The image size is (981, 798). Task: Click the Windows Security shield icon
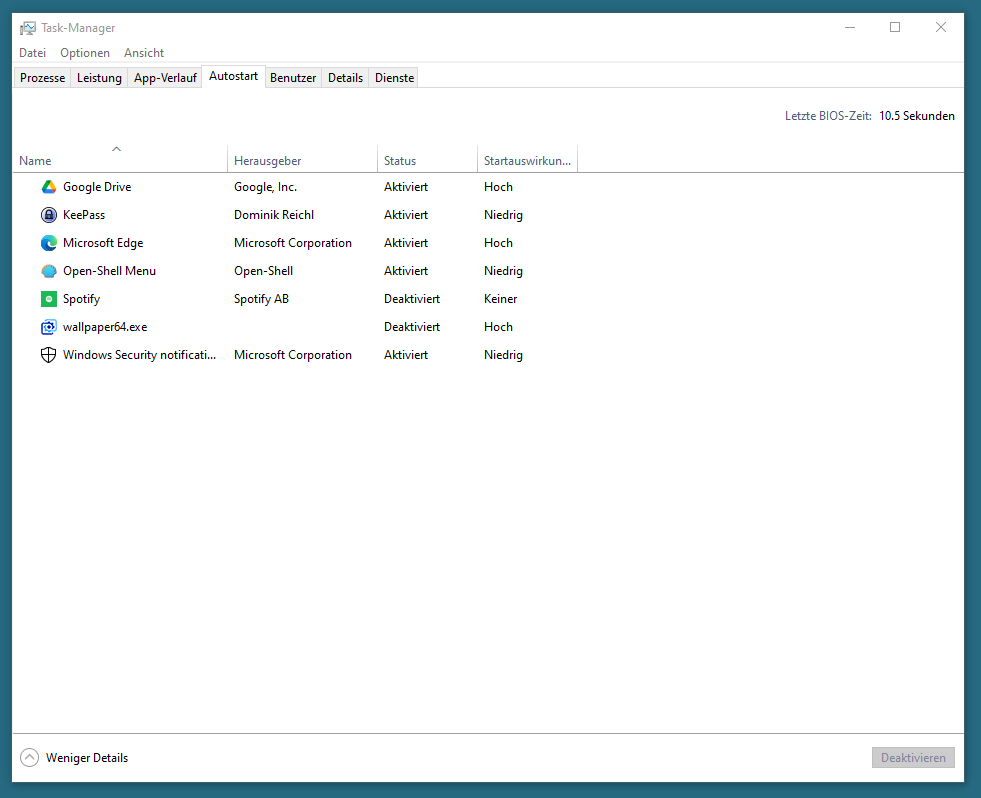tap(49, 355)
